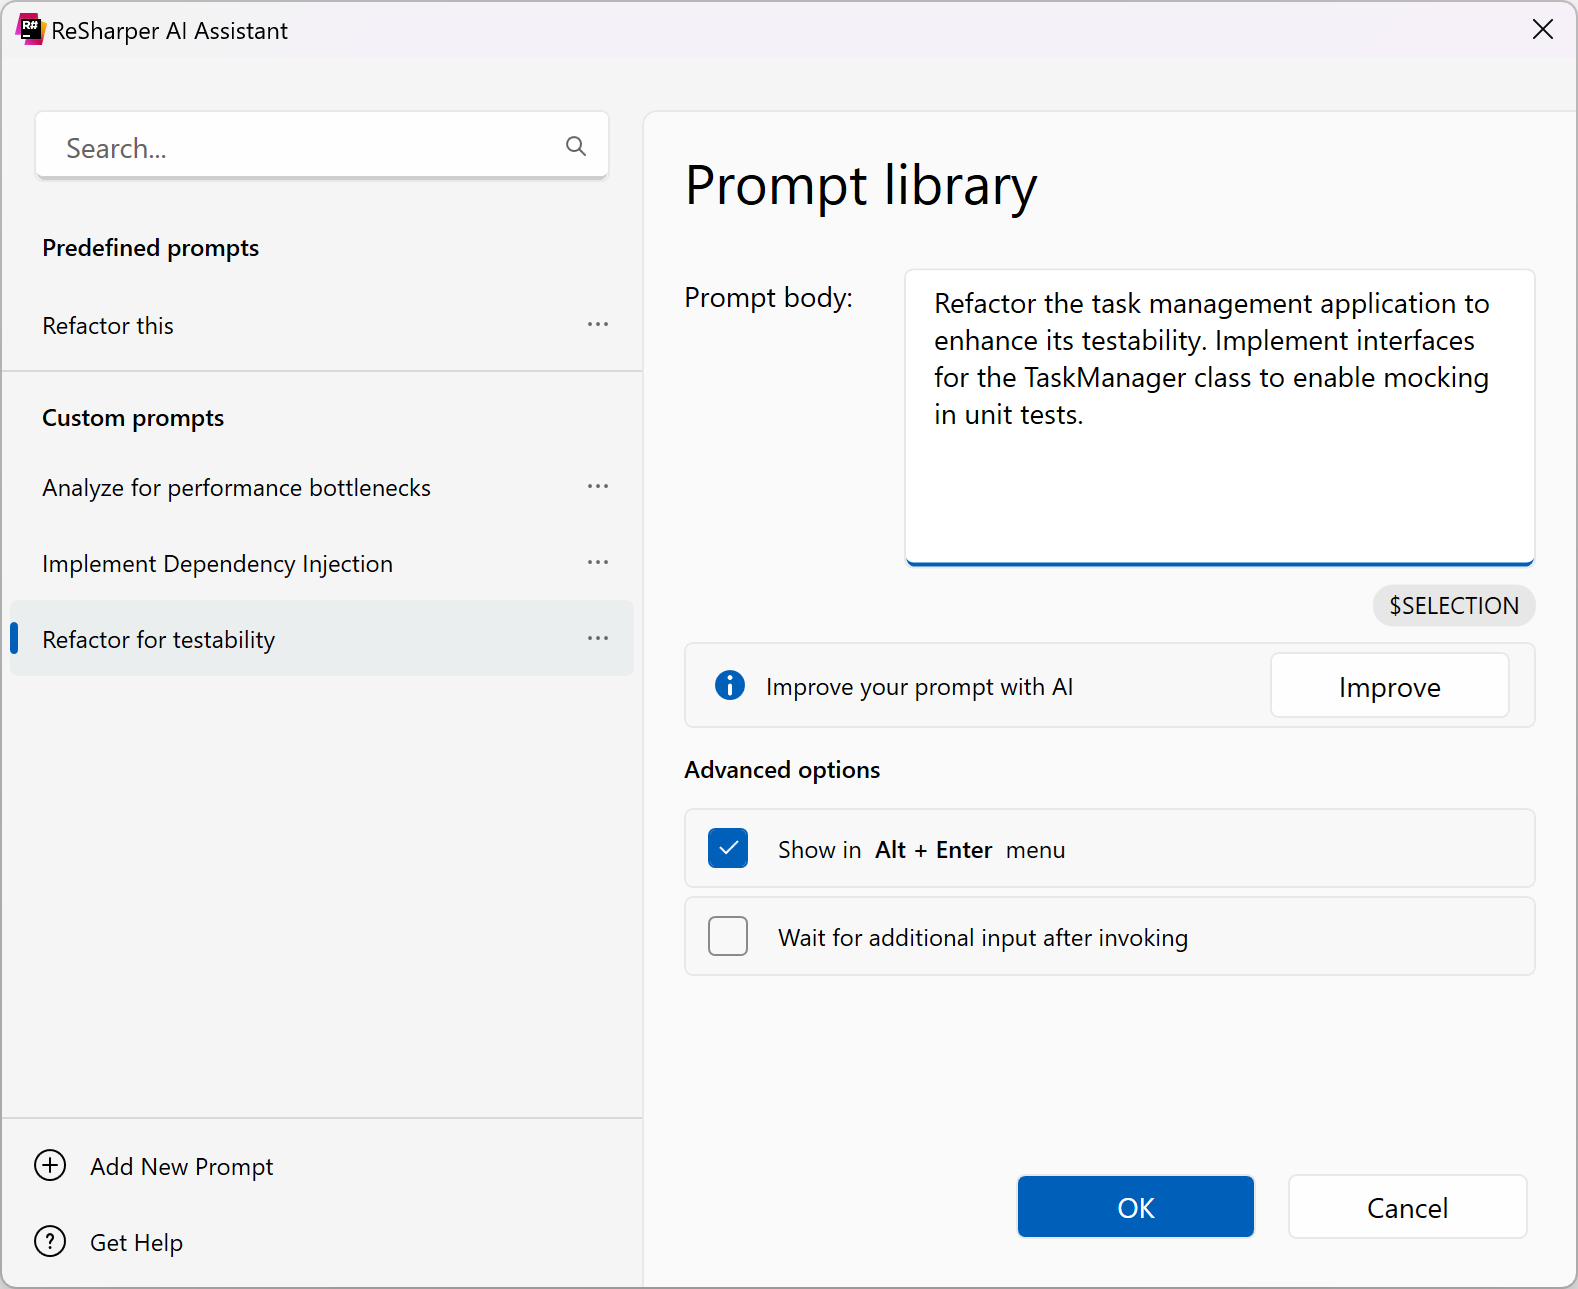Click the Predefined prompts heading

pos(151,248)
